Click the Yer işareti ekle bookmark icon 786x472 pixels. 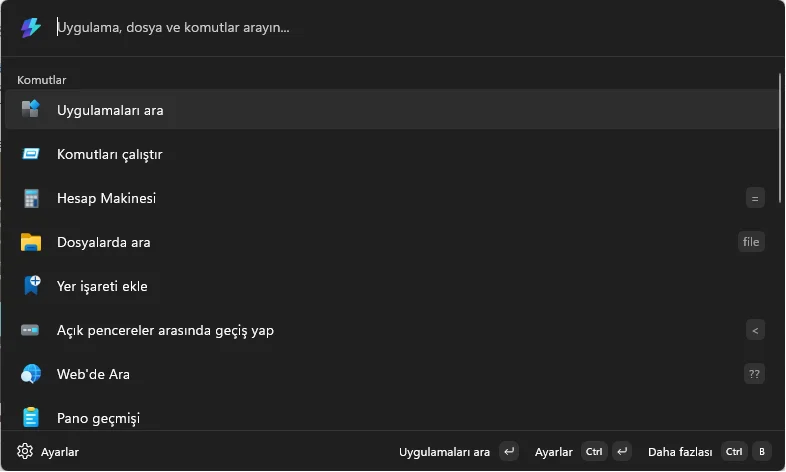pos(32,286)
